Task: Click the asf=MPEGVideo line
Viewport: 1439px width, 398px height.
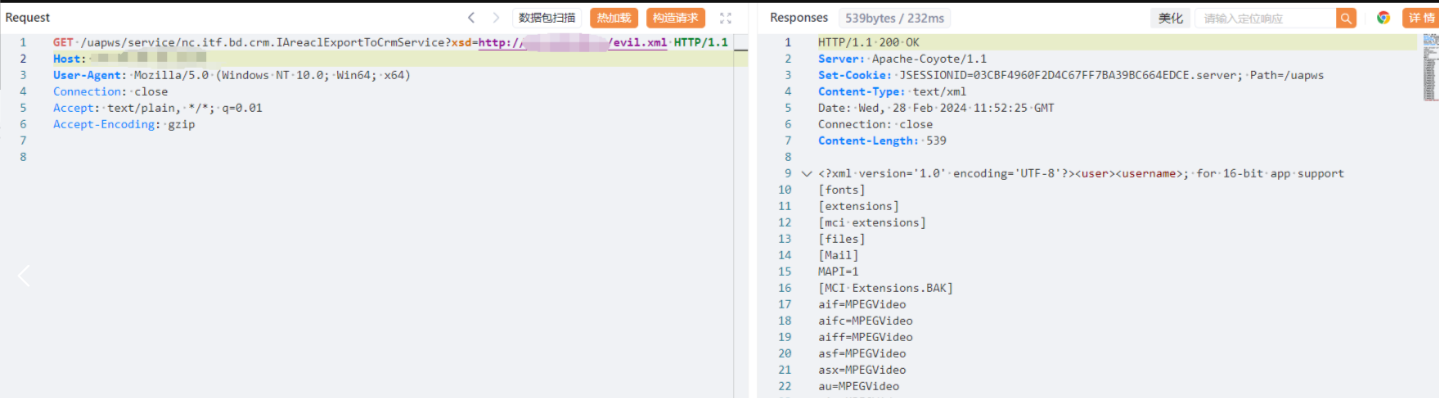Action: [x=862, y=353]
